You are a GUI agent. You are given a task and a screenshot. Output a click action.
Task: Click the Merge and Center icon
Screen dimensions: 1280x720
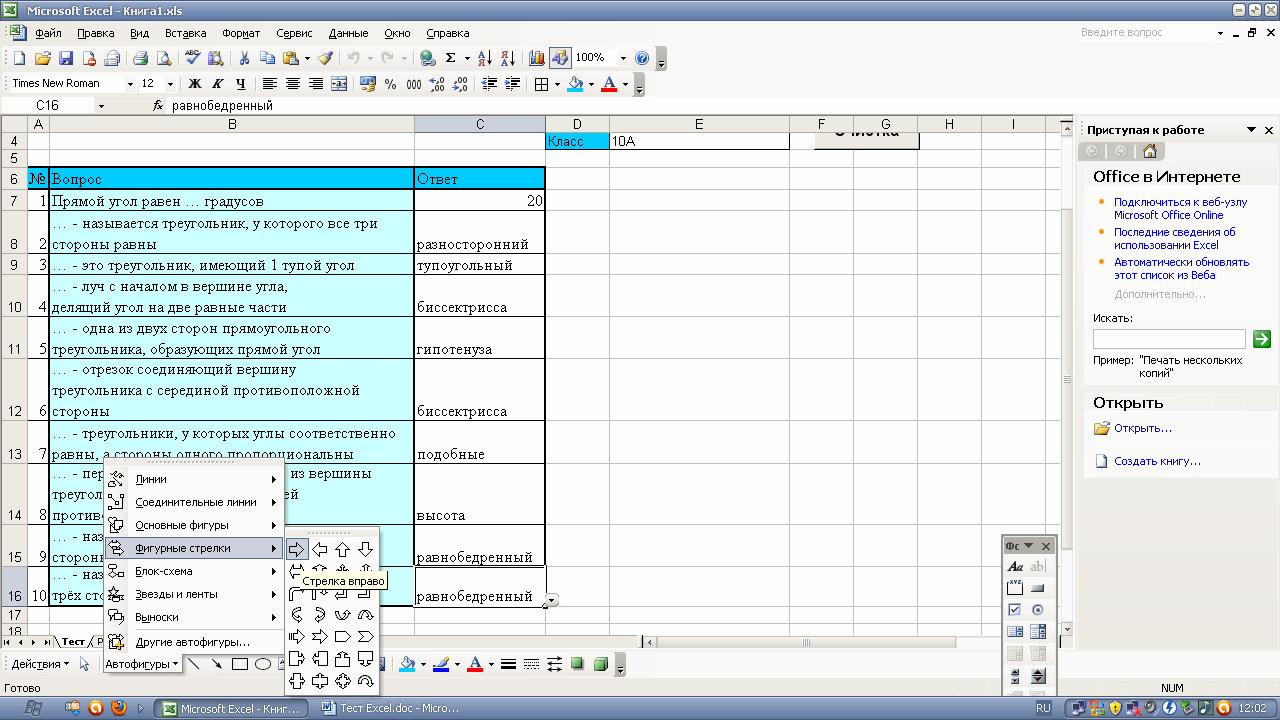click(x=340, y=84)
